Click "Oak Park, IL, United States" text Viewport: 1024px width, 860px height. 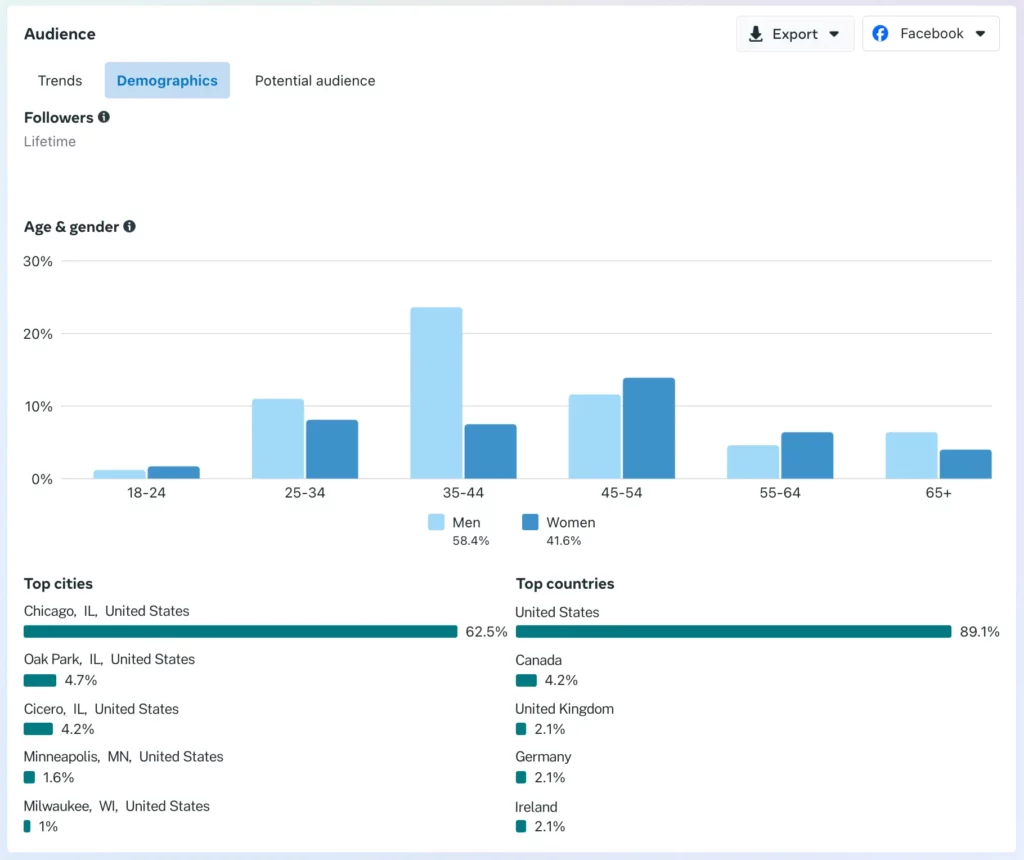click(x=109, y=660)
